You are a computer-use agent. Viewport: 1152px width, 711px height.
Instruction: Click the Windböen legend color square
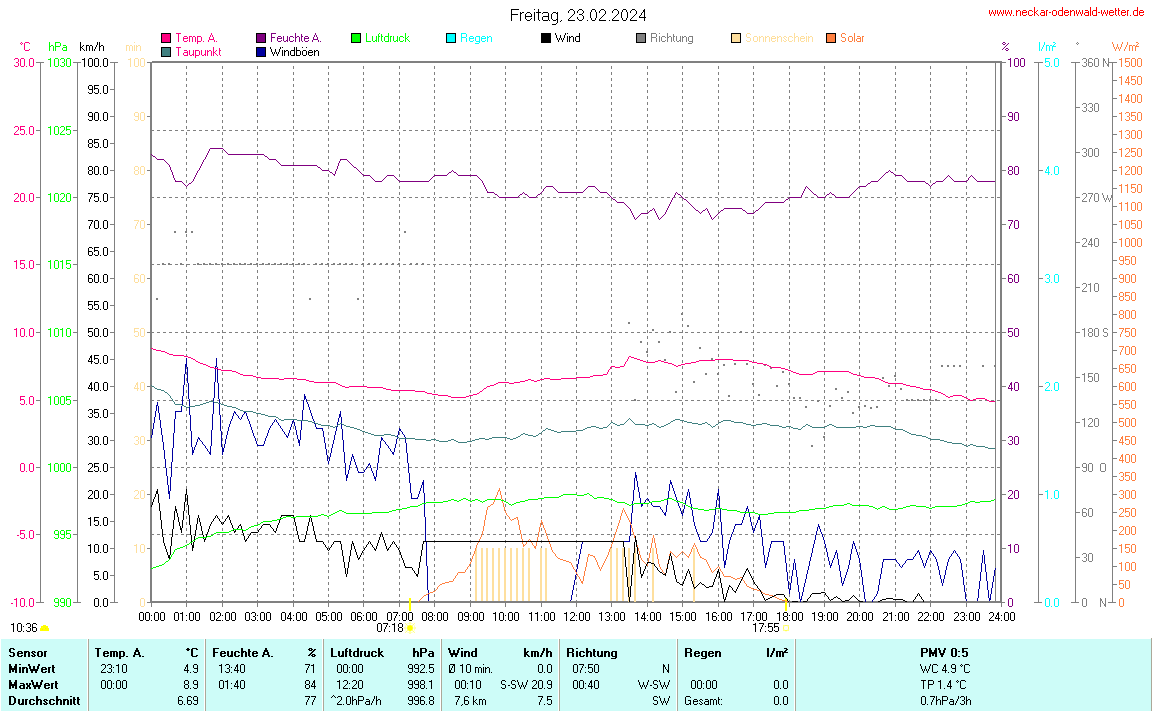[x=261, y=51]
